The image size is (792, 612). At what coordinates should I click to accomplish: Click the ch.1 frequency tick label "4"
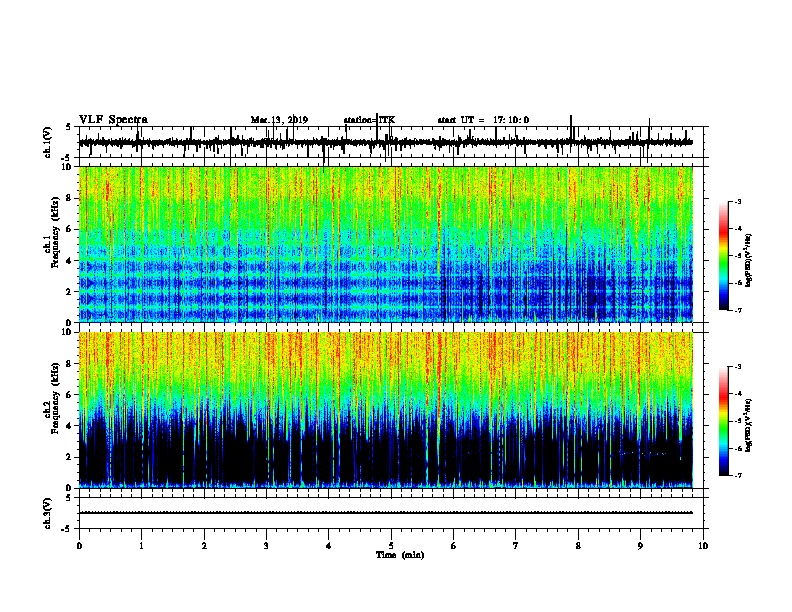pyautogui.click(x=70, y=261)
